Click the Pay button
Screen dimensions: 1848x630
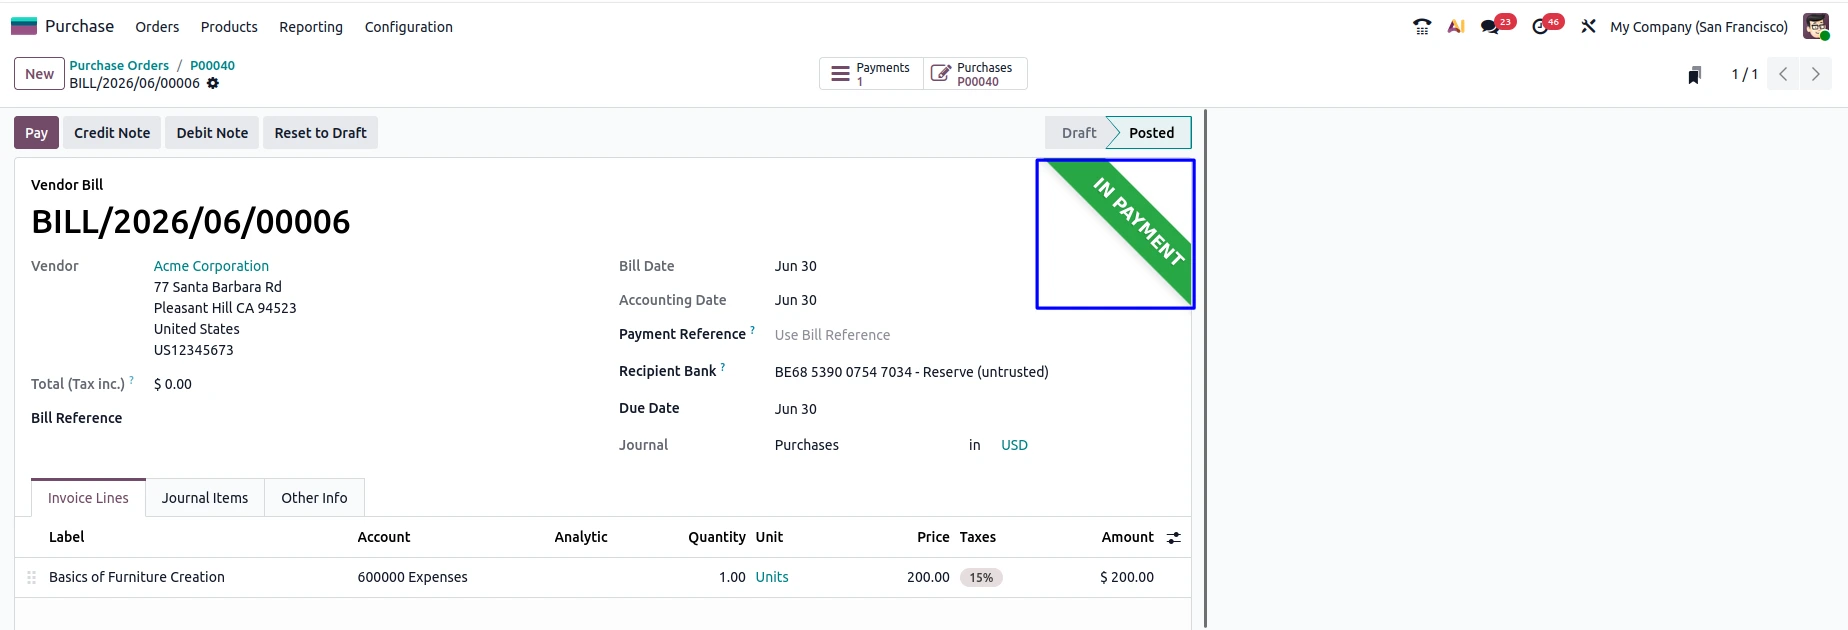[36, 133]
